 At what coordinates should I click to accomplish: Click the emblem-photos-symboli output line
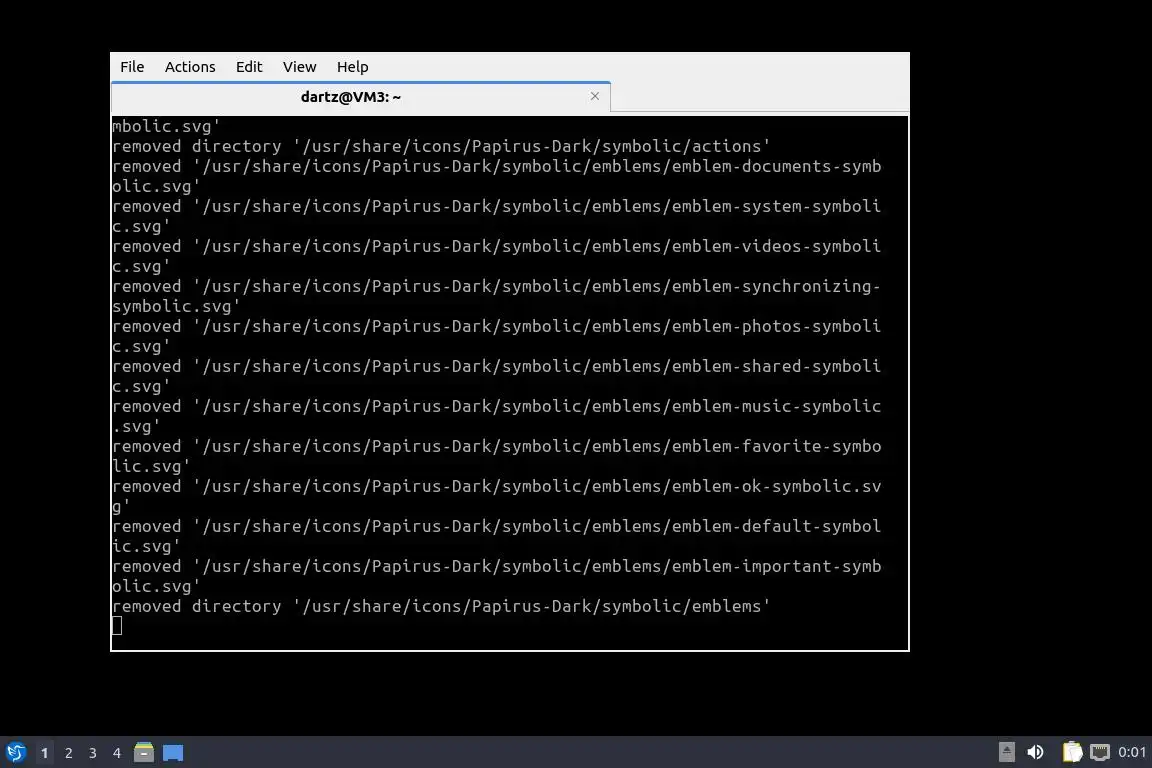point(497,326)
